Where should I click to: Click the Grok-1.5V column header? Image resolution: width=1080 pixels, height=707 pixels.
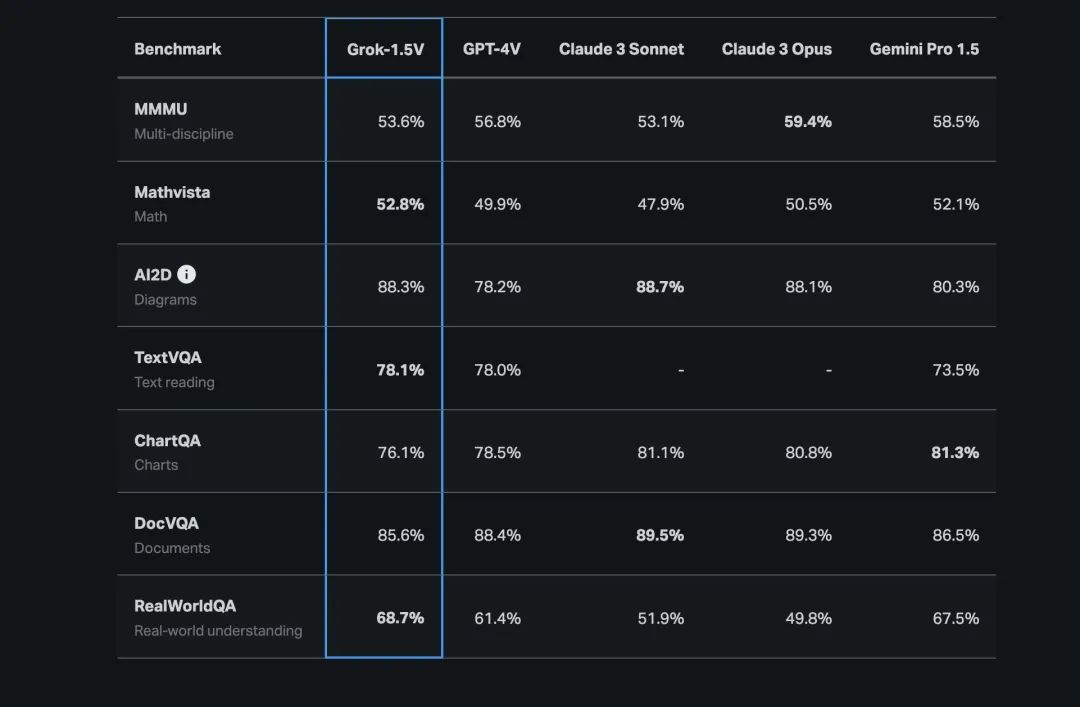click(384, 49)
